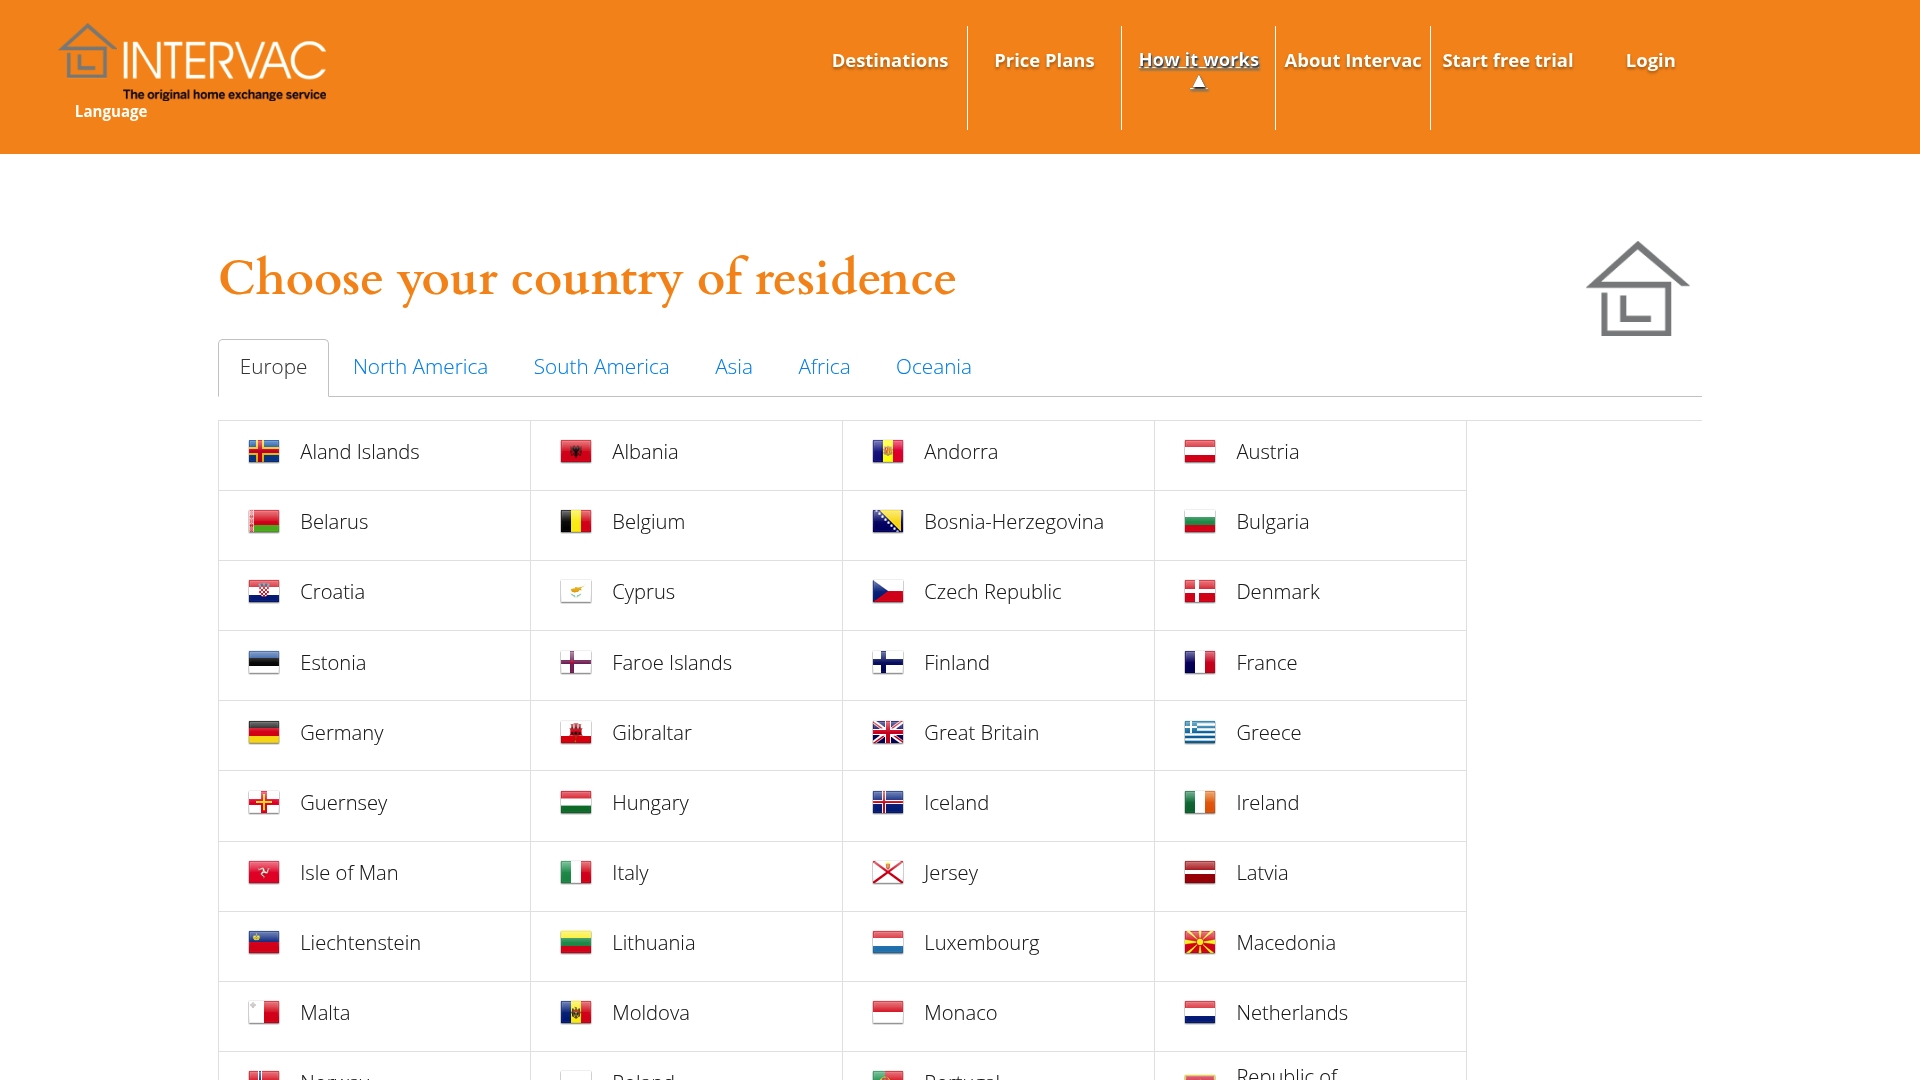The height and width of the screenshot is (1080, 1920).
Task: Open the Language selector
Action: point(109,111)
